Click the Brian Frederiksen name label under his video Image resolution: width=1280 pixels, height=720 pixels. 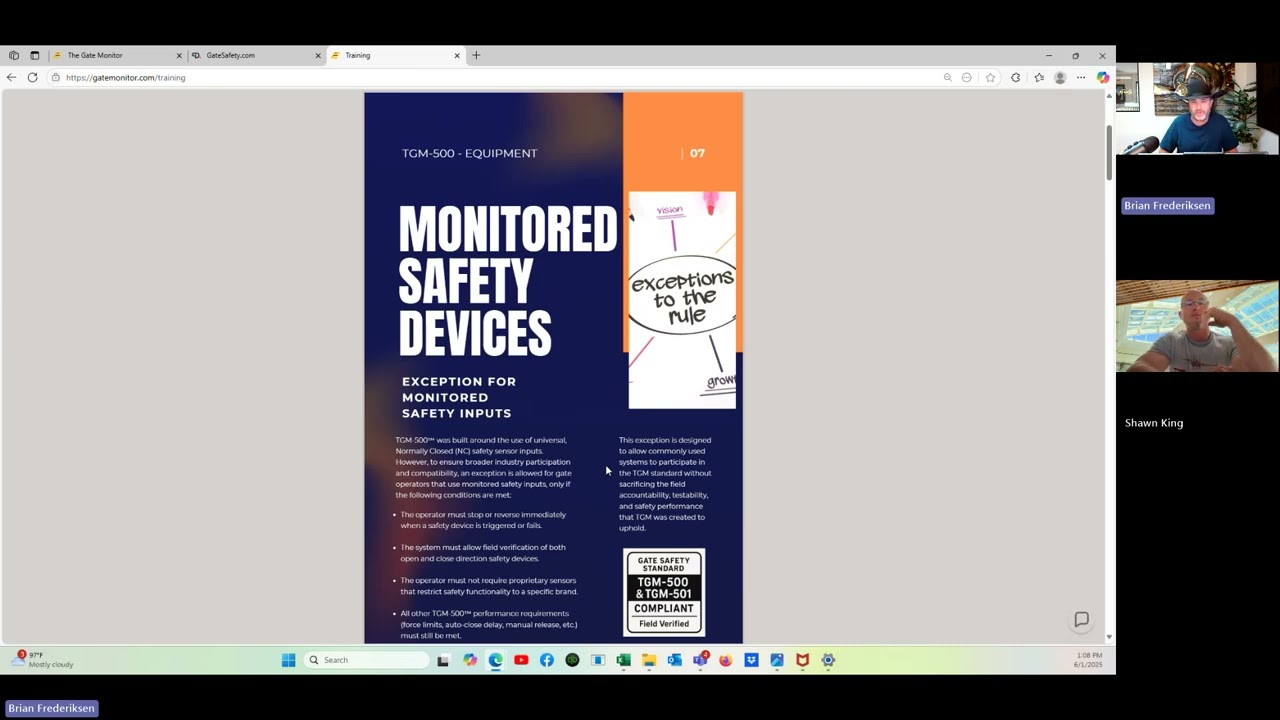tap(1167, 205)
